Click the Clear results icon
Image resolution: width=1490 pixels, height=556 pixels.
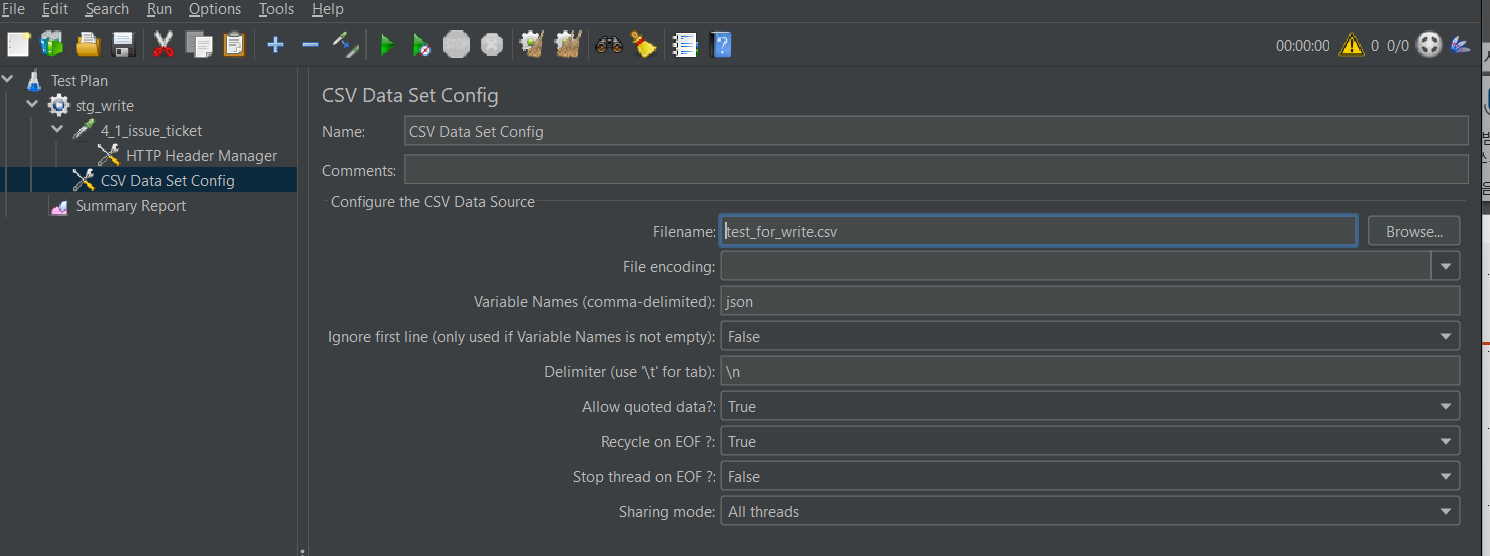(x=532, y=44)
